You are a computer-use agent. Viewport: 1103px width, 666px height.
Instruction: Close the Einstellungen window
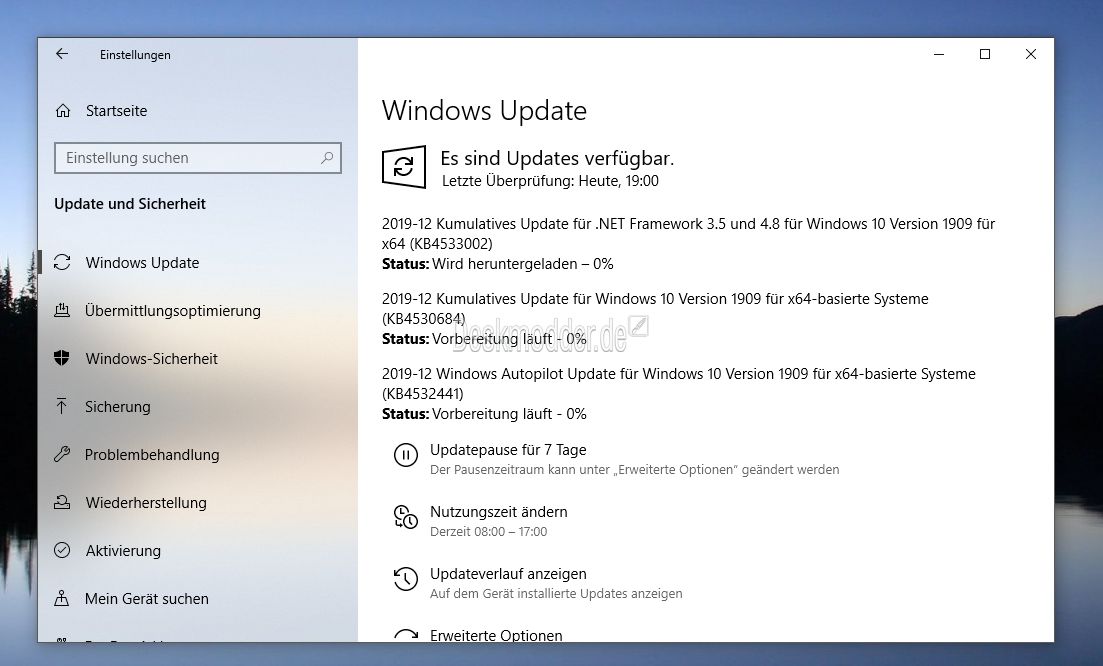click(1031, 54)
